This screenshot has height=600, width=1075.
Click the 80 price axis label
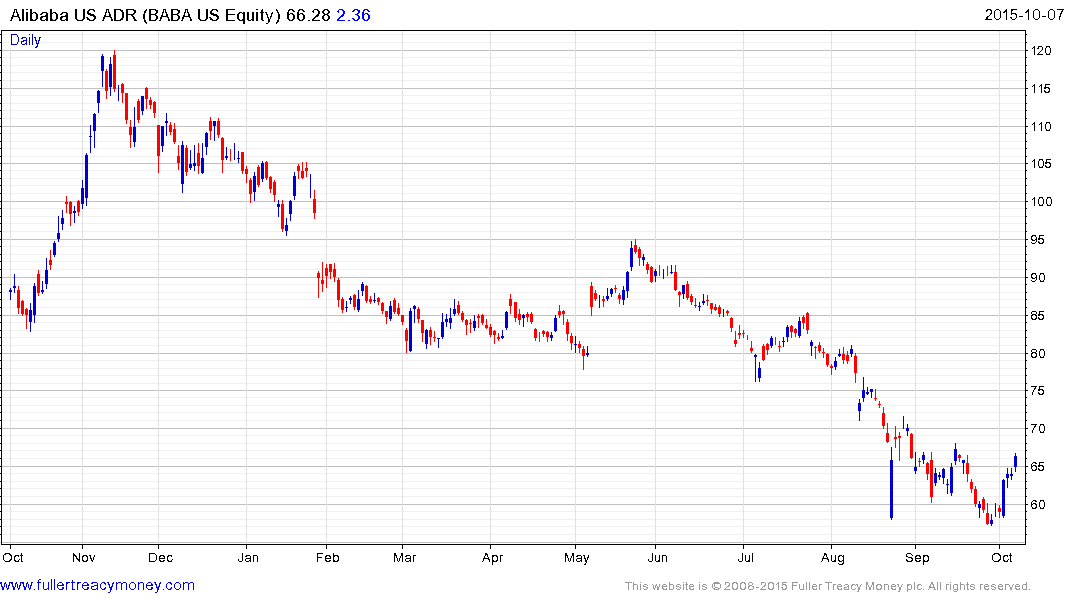click(x=1037, y=353)
